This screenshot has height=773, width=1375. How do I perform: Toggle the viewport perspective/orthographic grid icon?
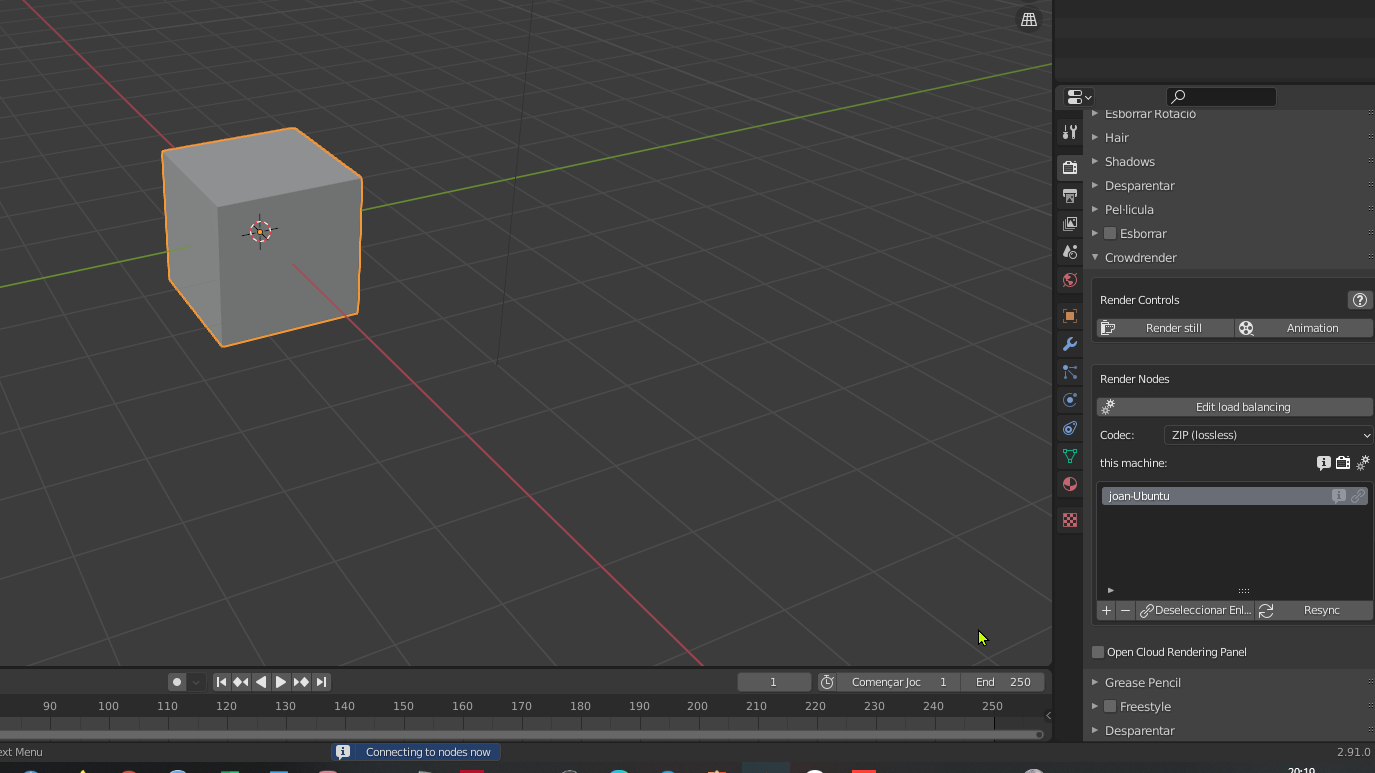pos(1029,19)
